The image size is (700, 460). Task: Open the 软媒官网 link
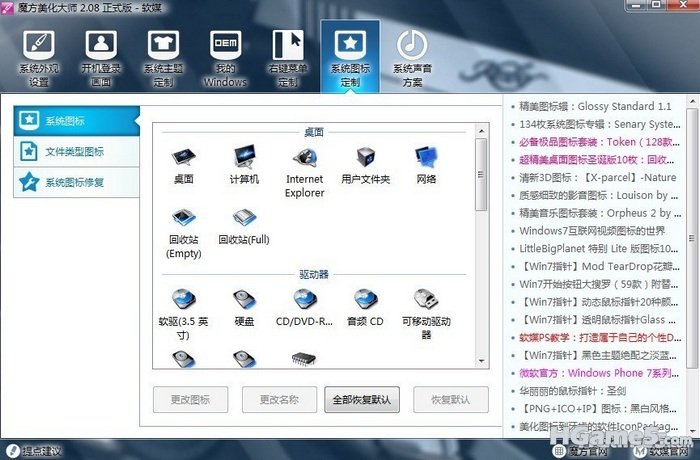[662, 452]
